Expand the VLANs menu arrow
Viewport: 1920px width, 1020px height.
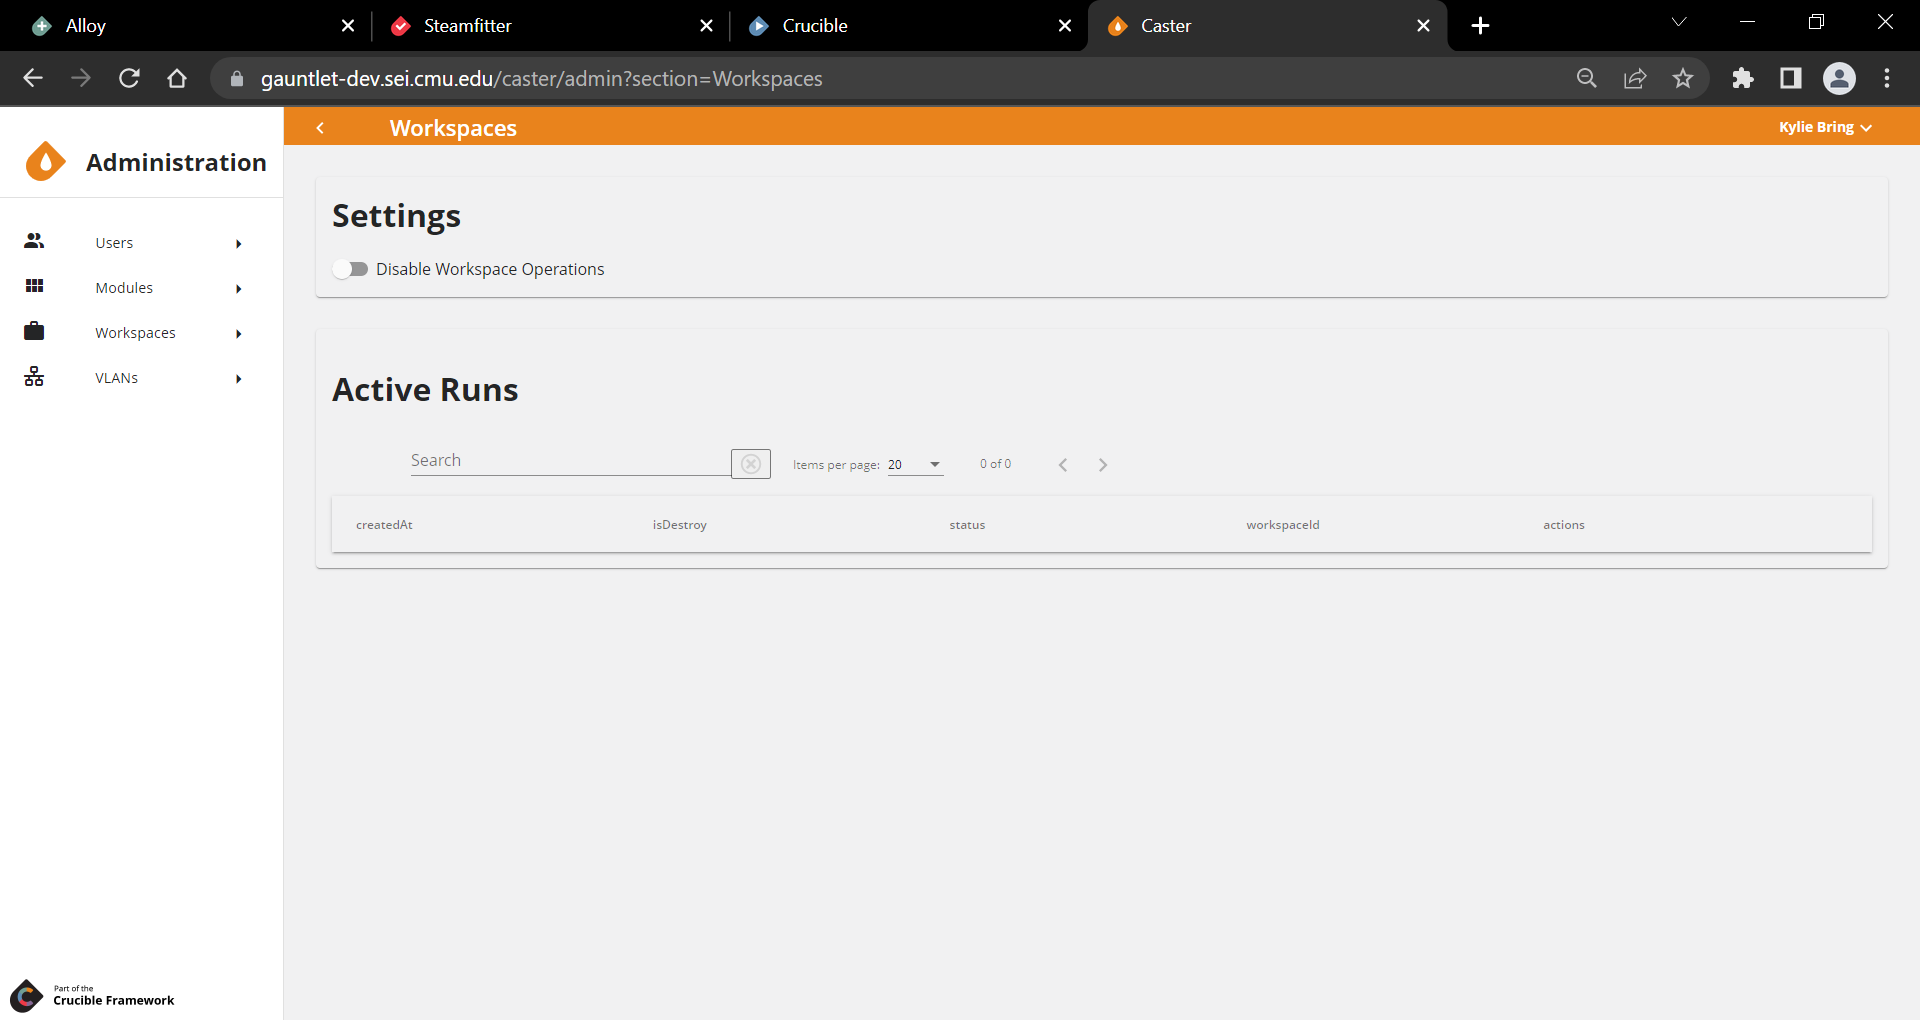coord(239,379)
